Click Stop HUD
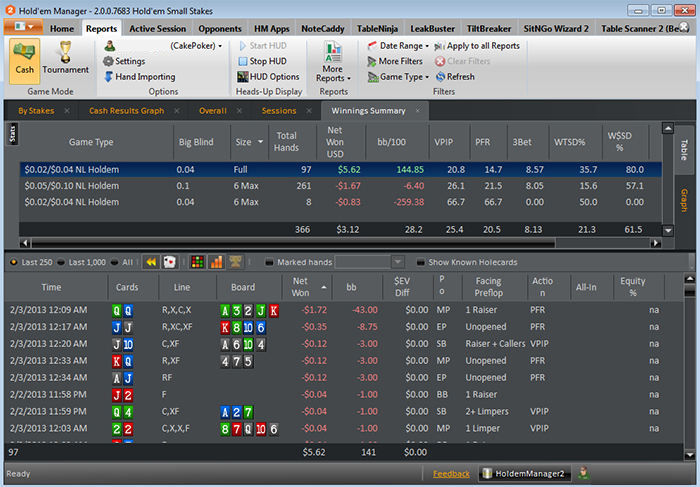Image resolution: width=700 pixels, height=487 pixels. [x=263, y=61]
